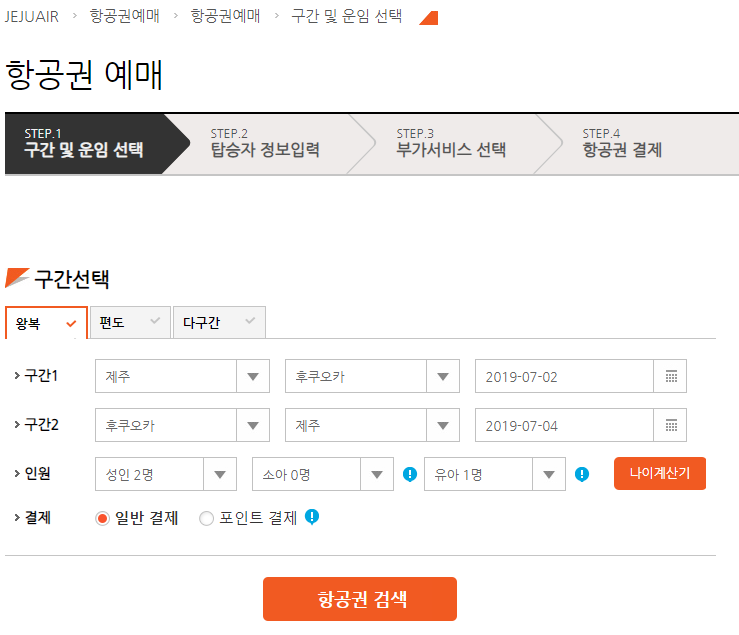Click the 구간1 row label
The width and height of the screenshot is (739, 635).
pos(41,376)
